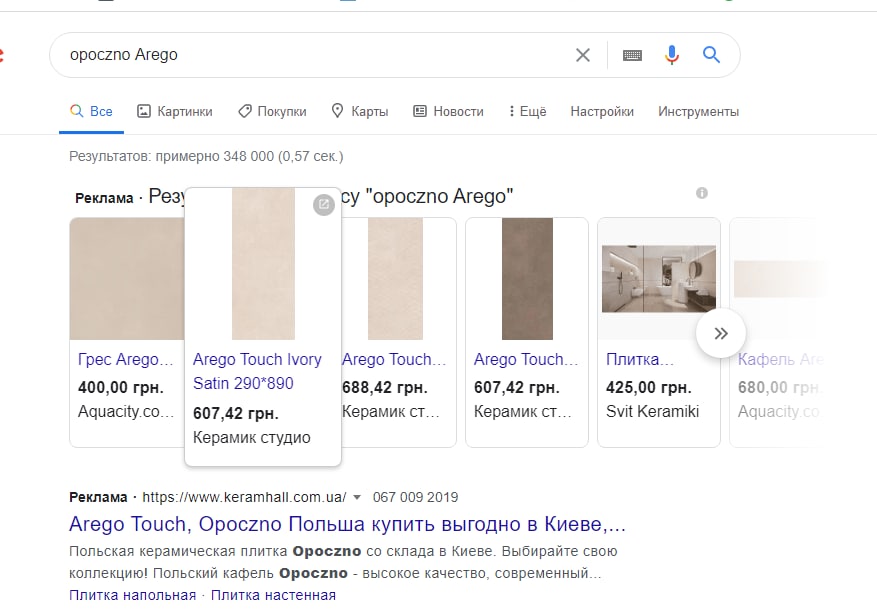
Task: Open the 'Arego Touch, Opoczno Польша купить выгодно' ad
Action: (x=347, y=524)
